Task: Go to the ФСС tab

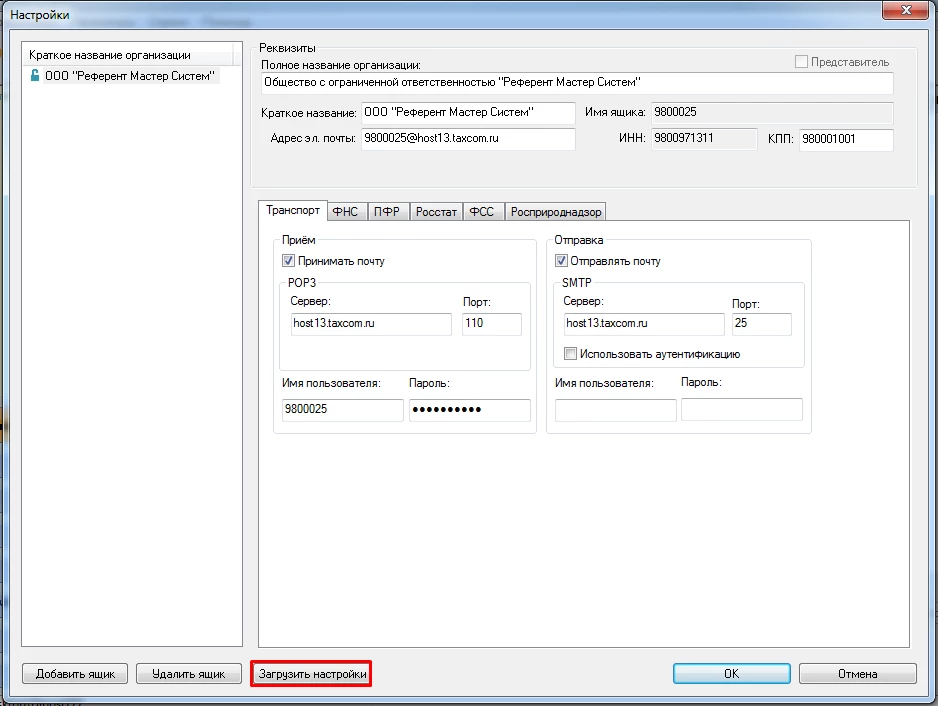Action: coord(482,212)
